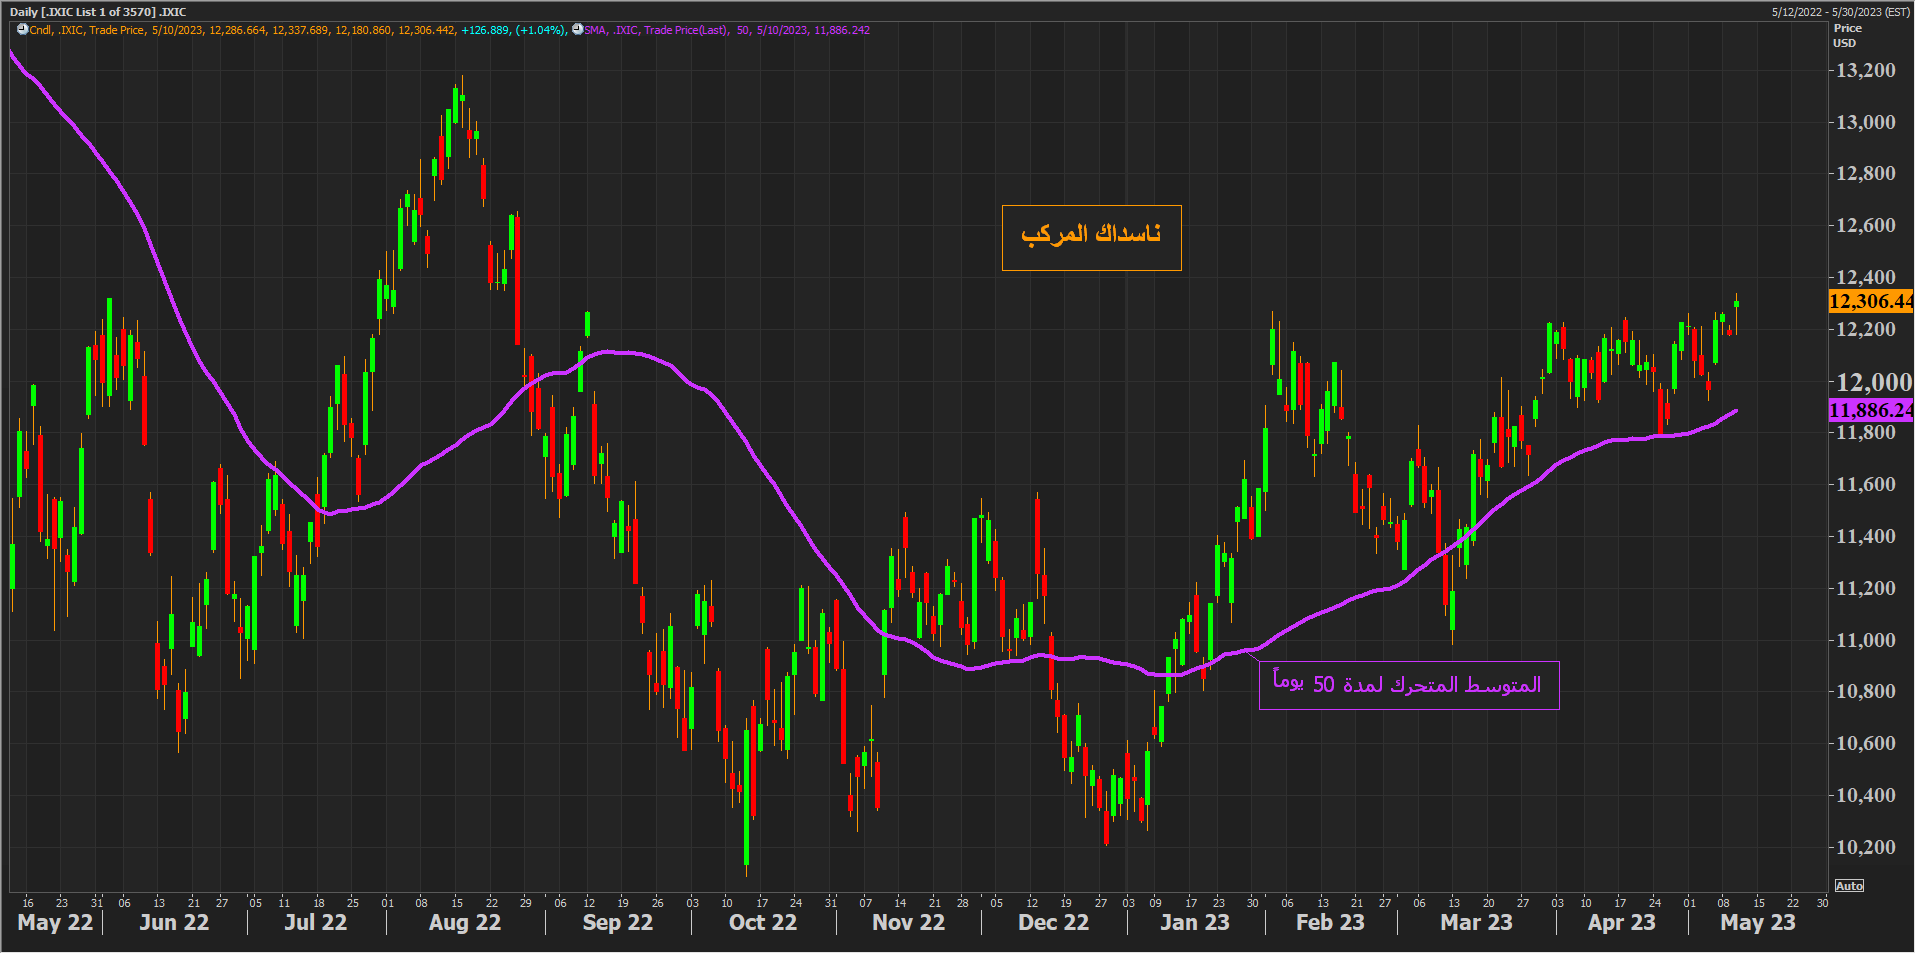Click the 11,886.242 SMA value in legend

842,30
